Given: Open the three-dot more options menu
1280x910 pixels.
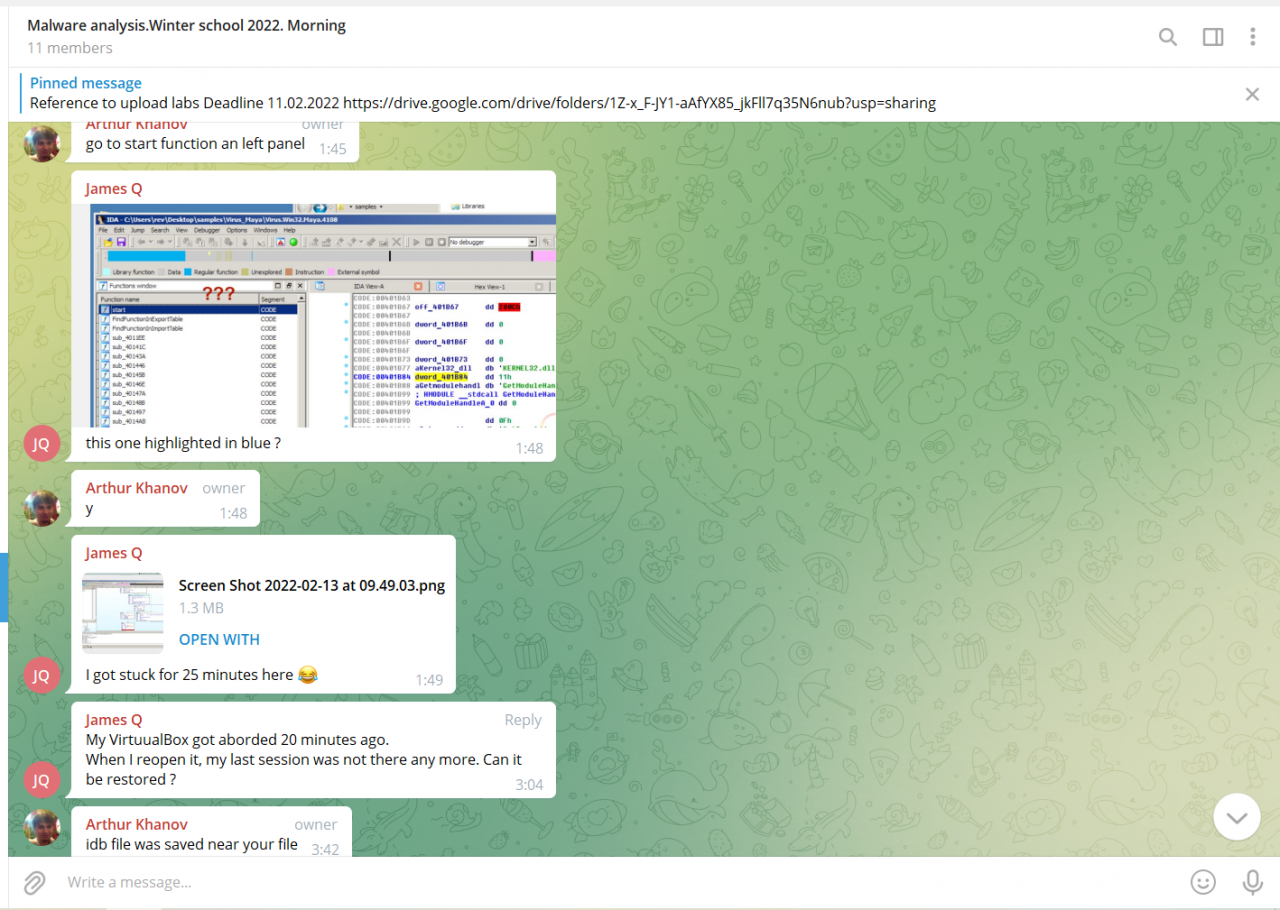Looking at the screenshot, I should (1252, 37).
